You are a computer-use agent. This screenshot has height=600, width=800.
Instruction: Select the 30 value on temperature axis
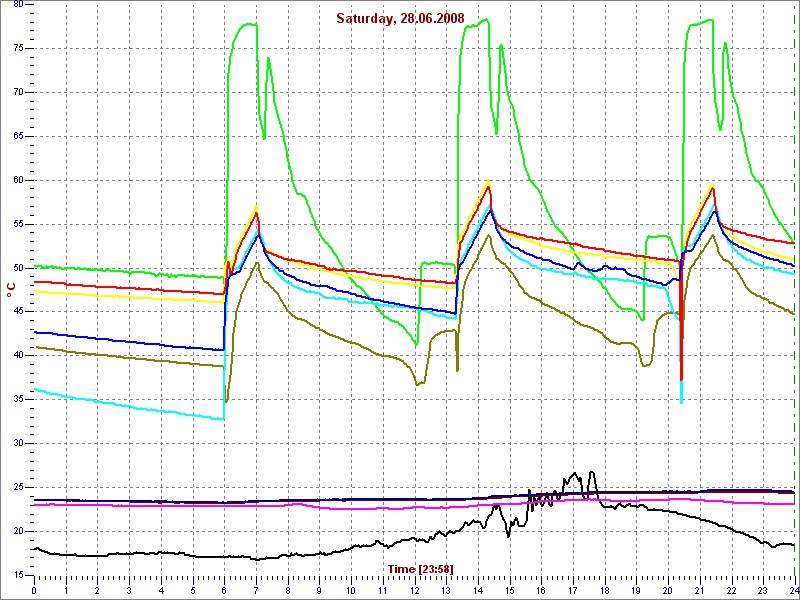pos(17,444)
